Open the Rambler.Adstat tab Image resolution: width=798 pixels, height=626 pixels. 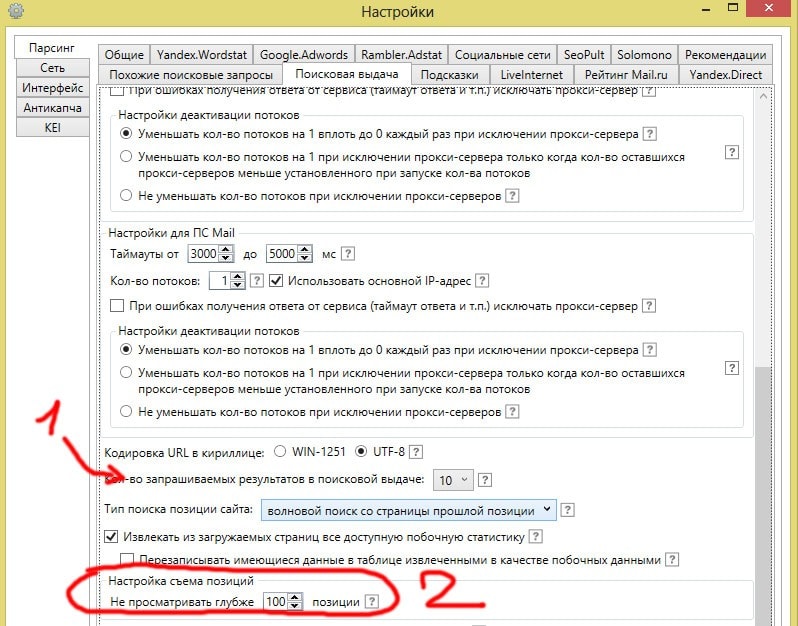pos(402,54)
